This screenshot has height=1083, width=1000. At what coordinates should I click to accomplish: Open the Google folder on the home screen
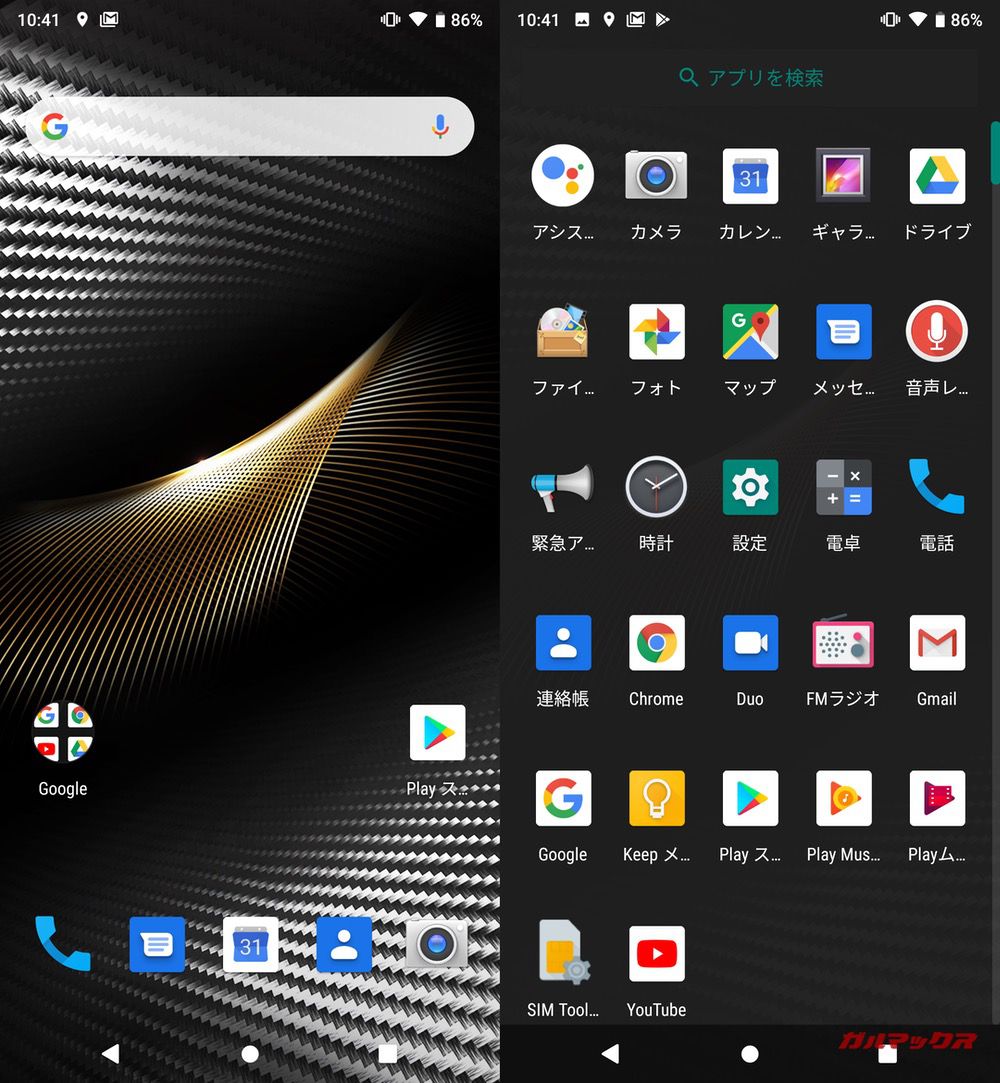pos(63,732)
